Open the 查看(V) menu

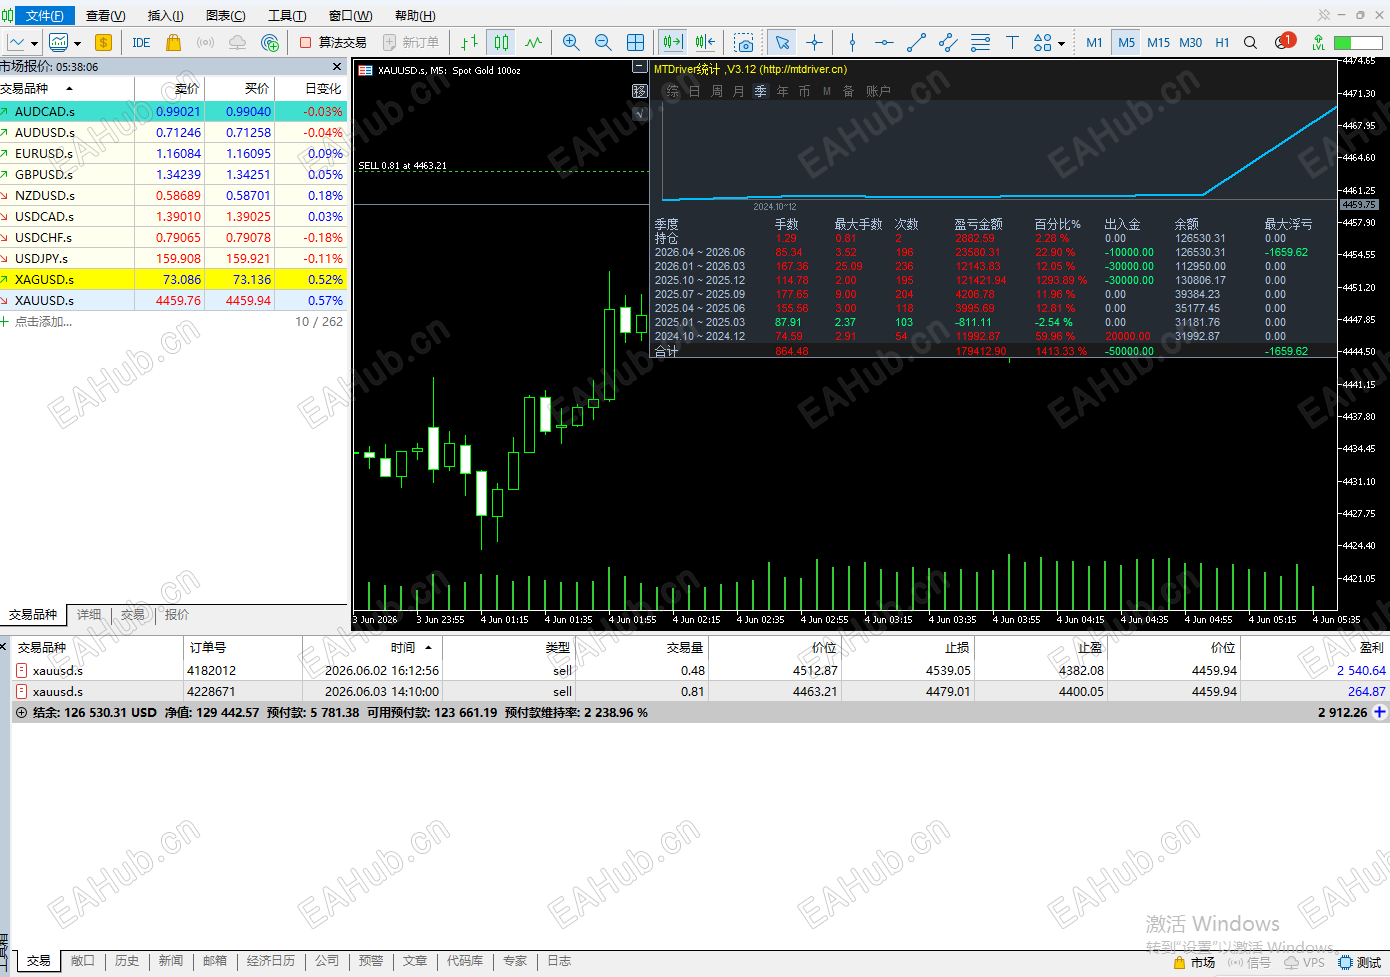(106, 15)
